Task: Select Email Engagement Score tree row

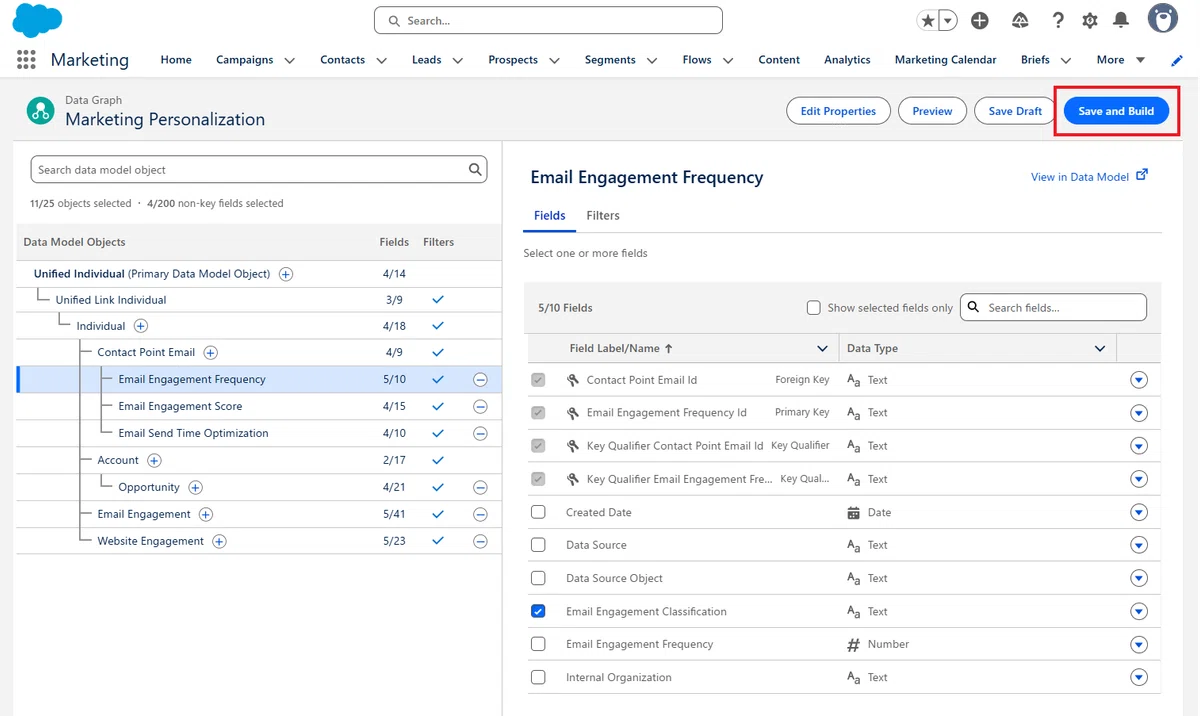Action: [x=259, y=407]
